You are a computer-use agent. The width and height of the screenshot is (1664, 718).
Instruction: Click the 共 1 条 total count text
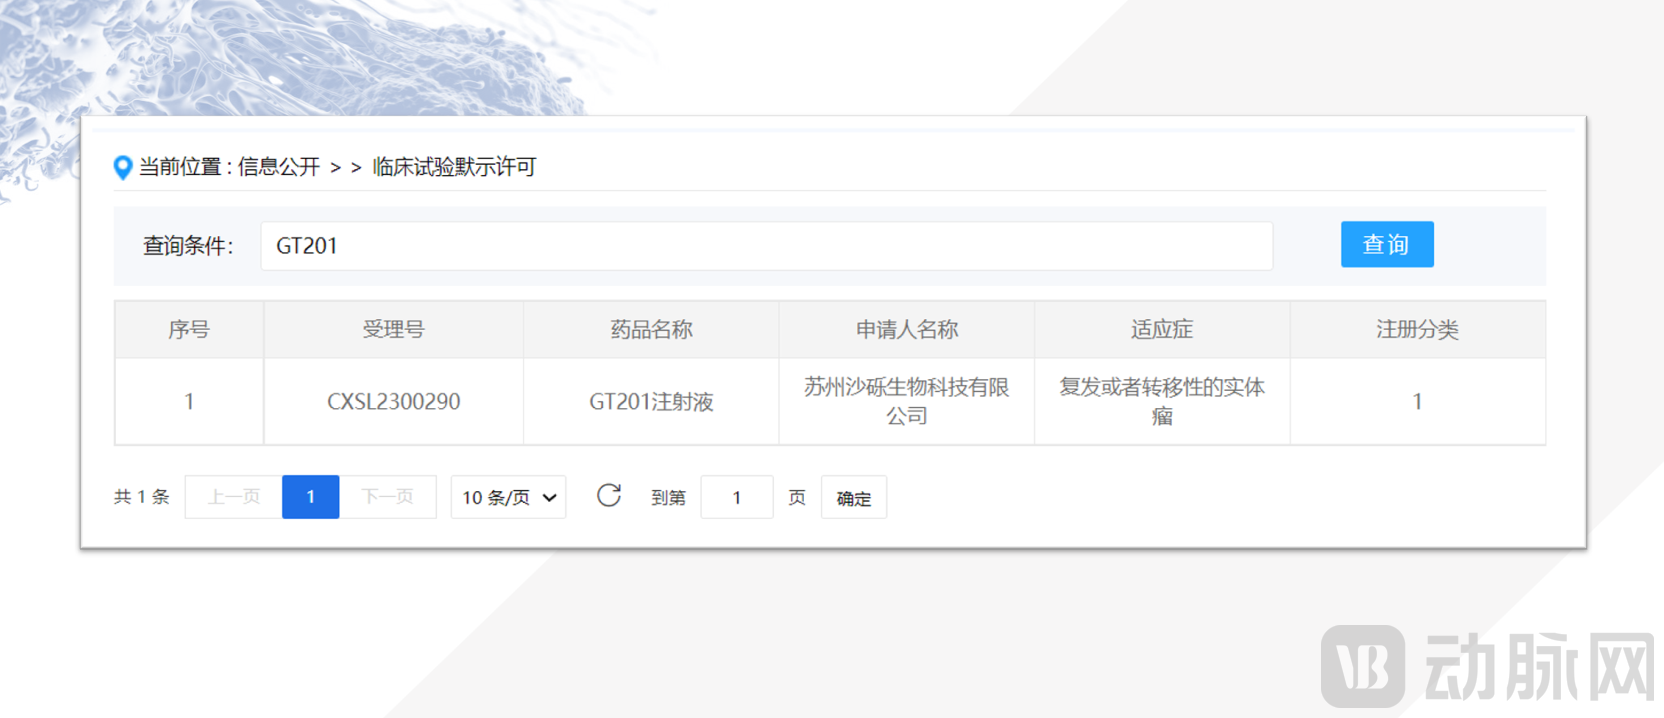coord(142,497)
